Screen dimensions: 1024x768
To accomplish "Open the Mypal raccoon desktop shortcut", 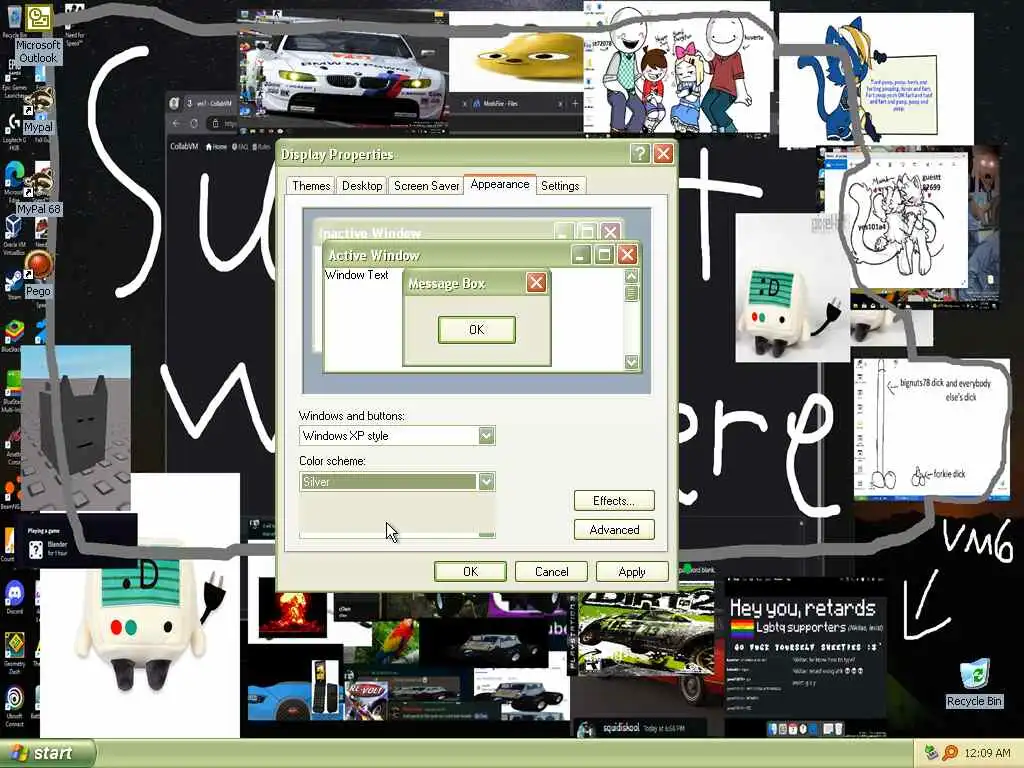I will tap(39, 111).
